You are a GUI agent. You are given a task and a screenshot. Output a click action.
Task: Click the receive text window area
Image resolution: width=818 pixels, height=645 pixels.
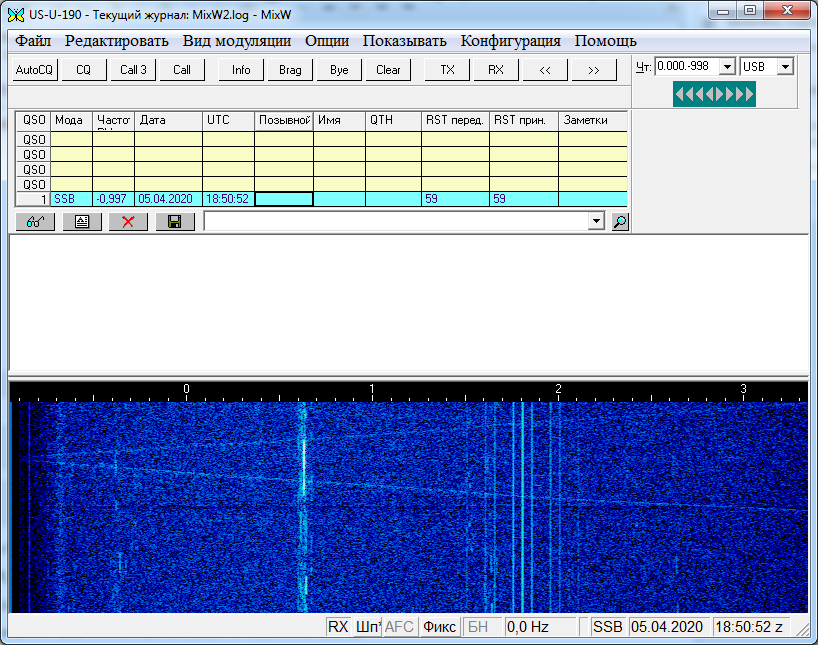[409, 303]
